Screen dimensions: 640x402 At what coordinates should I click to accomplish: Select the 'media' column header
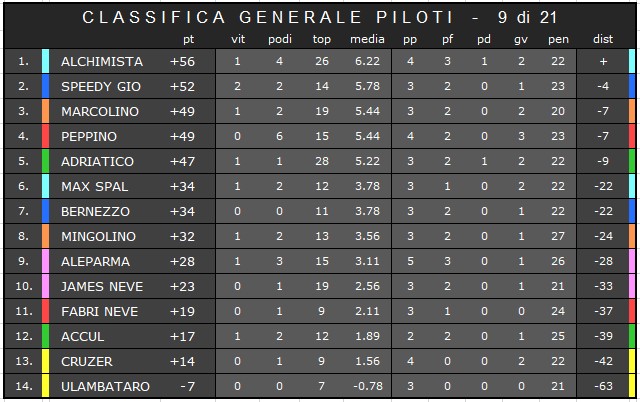(x=367, y=39)
